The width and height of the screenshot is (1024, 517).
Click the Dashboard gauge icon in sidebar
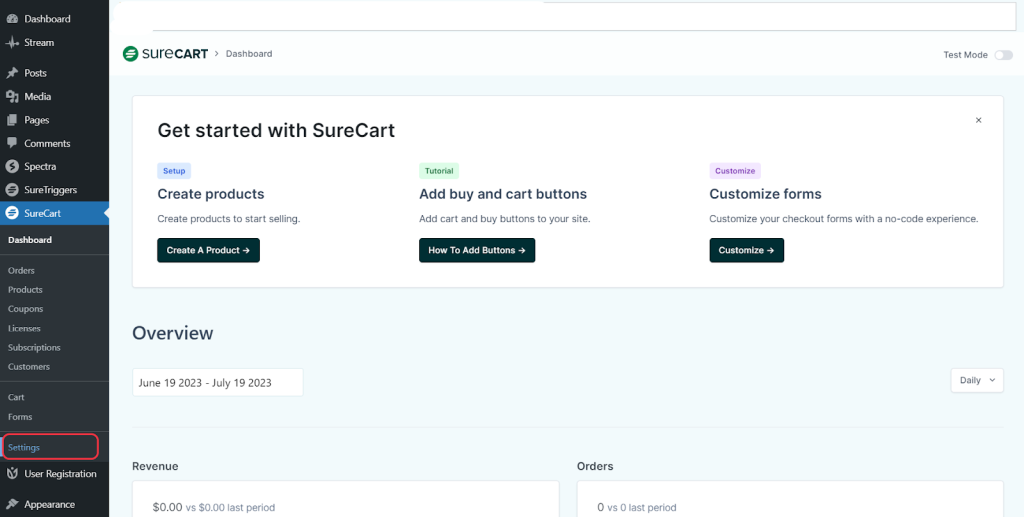[x=12, y=19]
